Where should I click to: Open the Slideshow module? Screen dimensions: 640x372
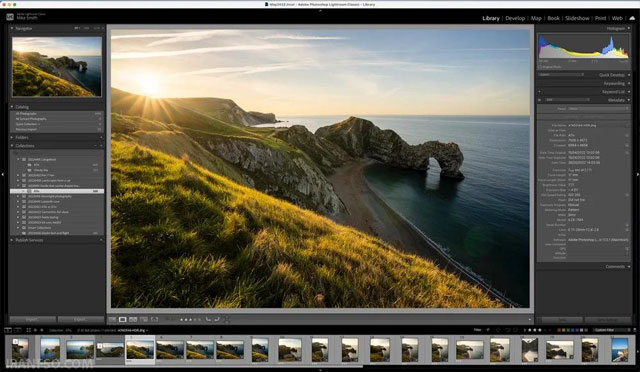(x=577, y=18)
